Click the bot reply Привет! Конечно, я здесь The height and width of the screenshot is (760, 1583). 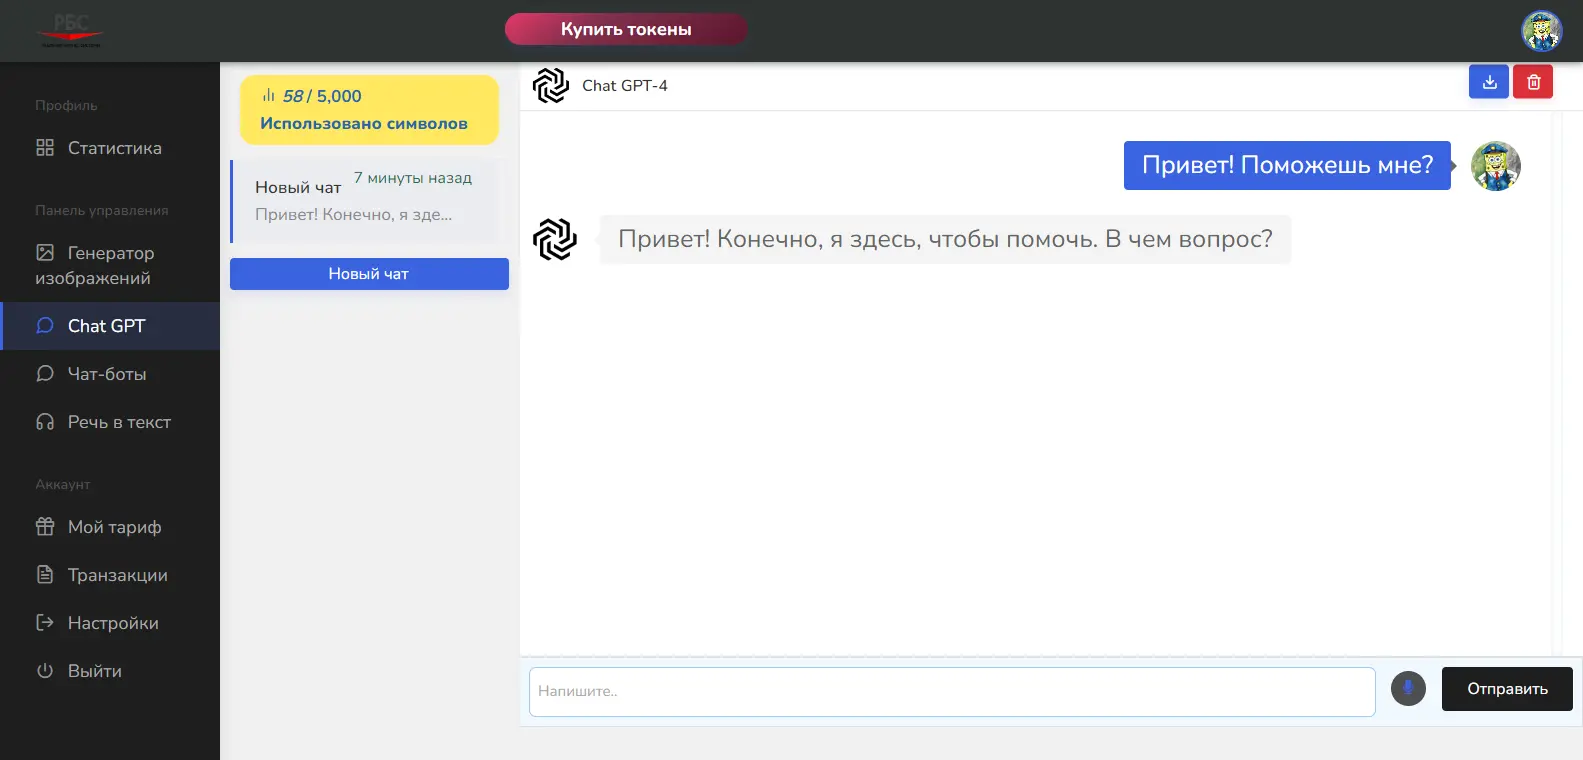point(945,239)
